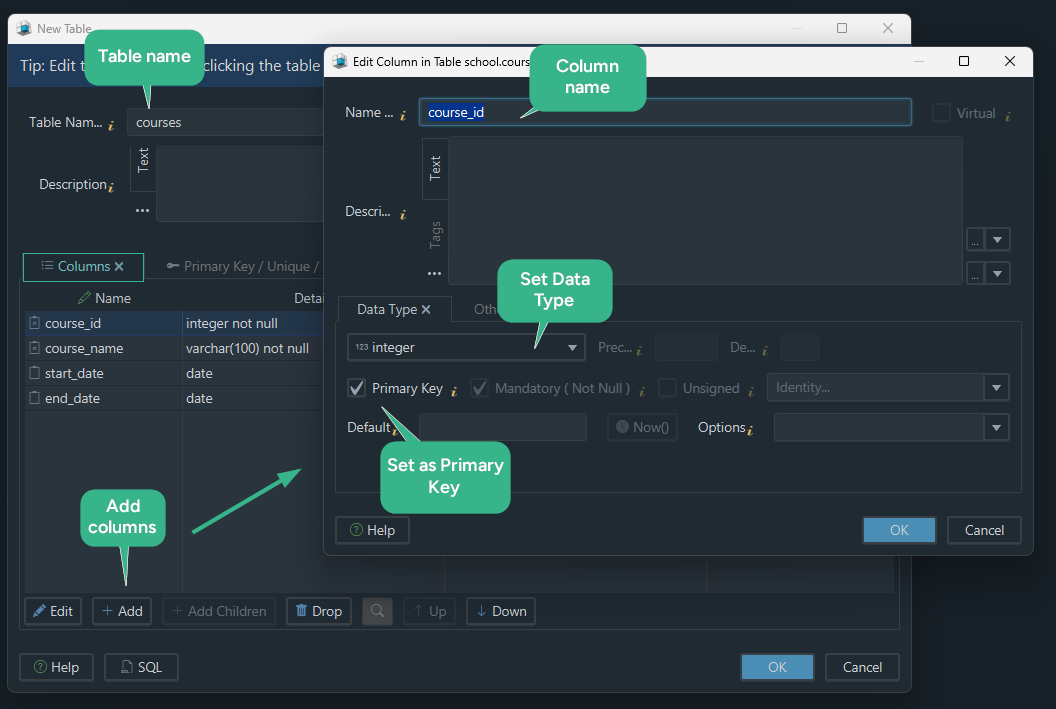Click the column icon of the end_date row
This screenshot has height=709, width=1056.
(x=34, y=398)
